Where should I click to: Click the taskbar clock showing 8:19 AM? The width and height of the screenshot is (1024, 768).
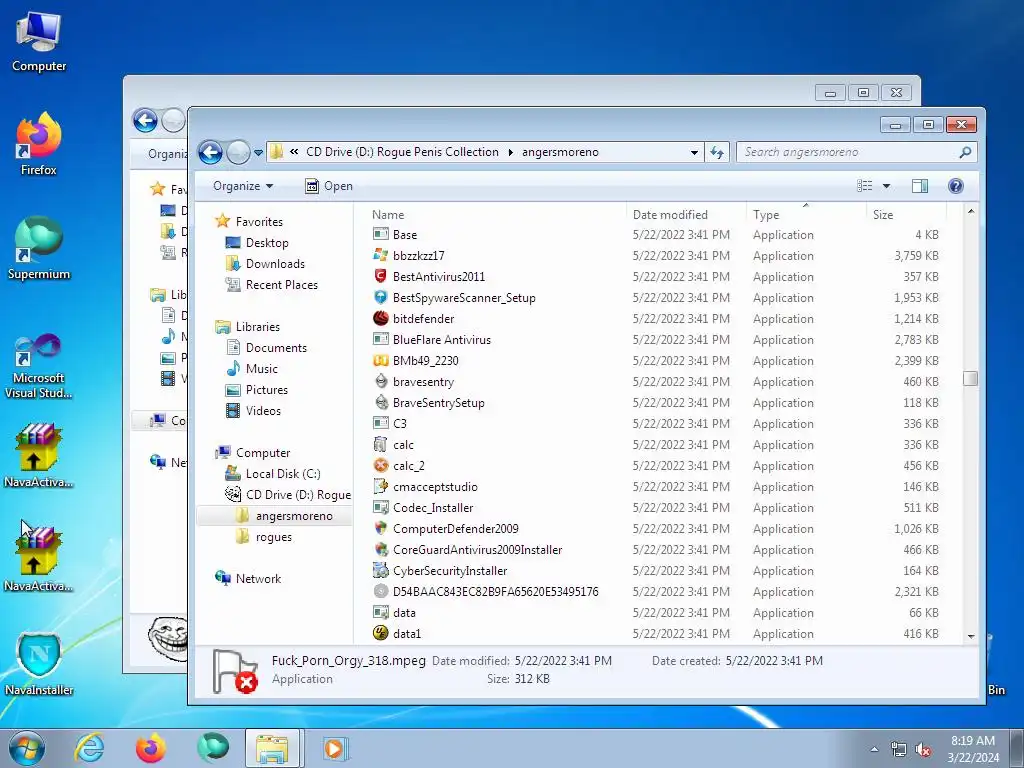pyautogui.click(x=973, y=748)
